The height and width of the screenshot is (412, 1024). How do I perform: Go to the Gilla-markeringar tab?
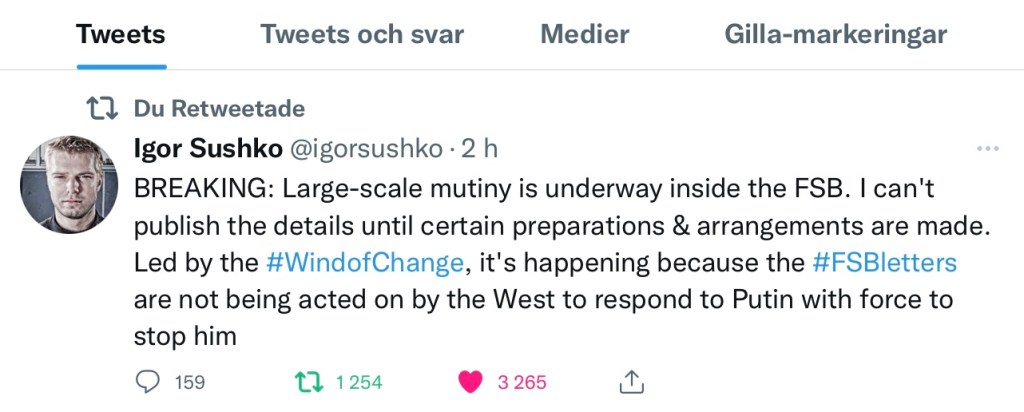point(835,35)
